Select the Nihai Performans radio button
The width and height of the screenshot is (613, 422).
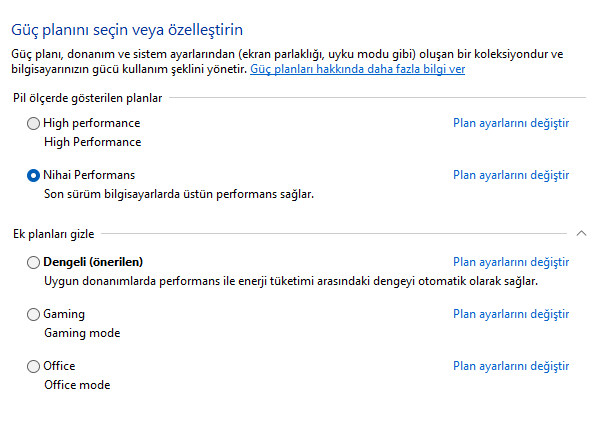point(34,175)
